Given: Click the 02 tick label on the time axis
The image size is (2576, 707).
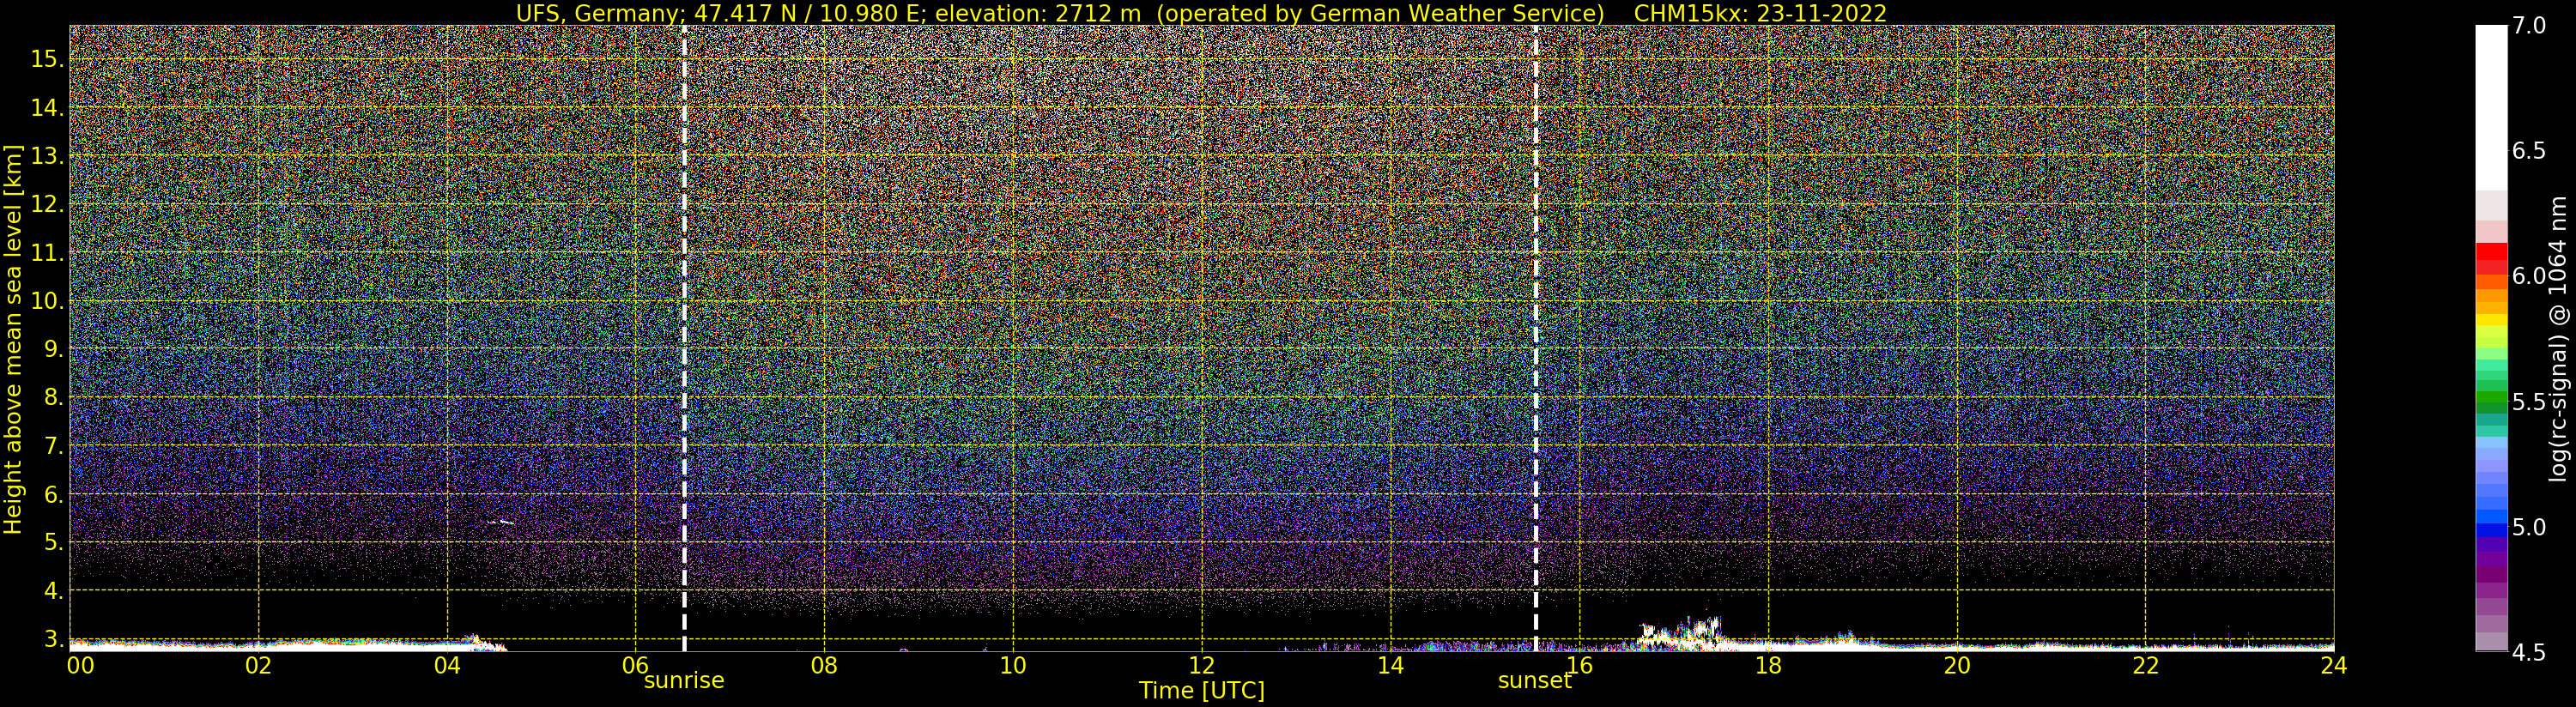Looking at the screenshot, I should (x=259, y=665).
